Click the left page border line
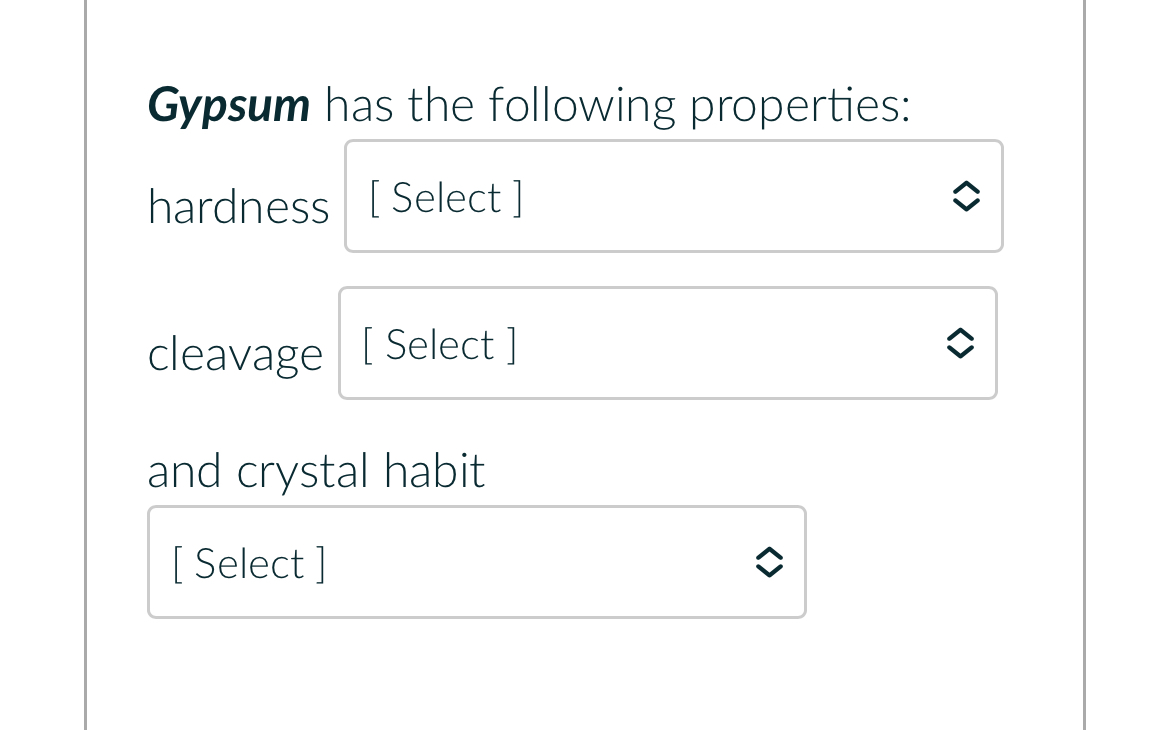Viewport: 1170px width, 730px height. 85,365
